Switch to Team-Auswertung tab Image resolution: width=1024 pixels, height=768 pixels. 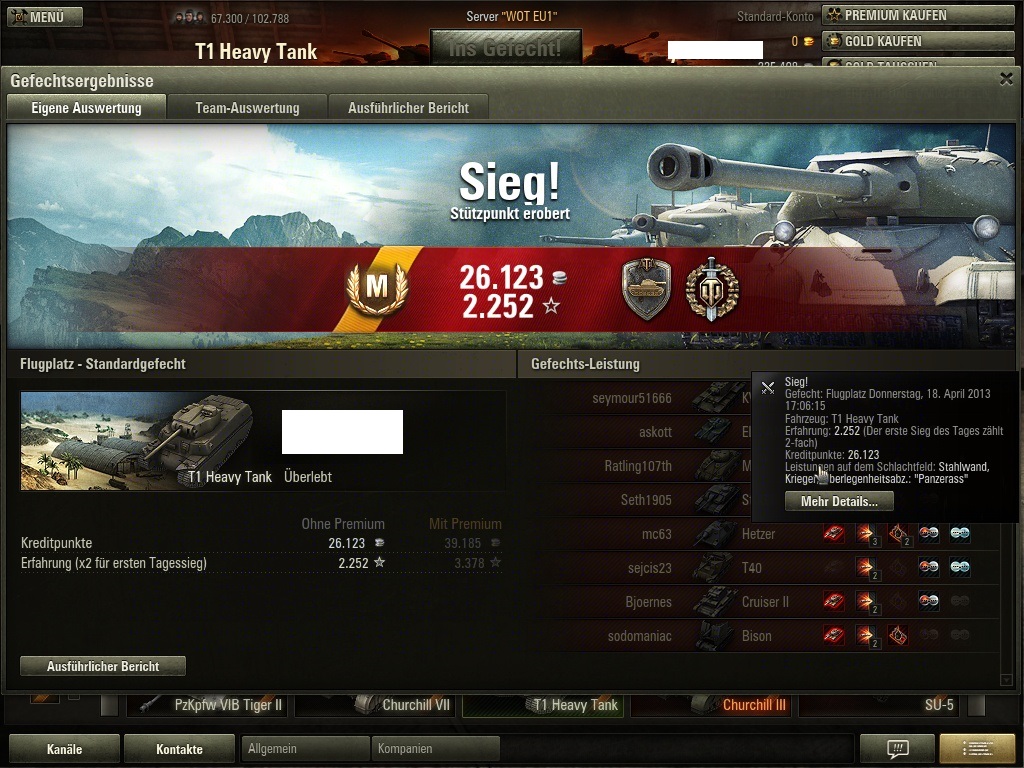click(247, 108)
